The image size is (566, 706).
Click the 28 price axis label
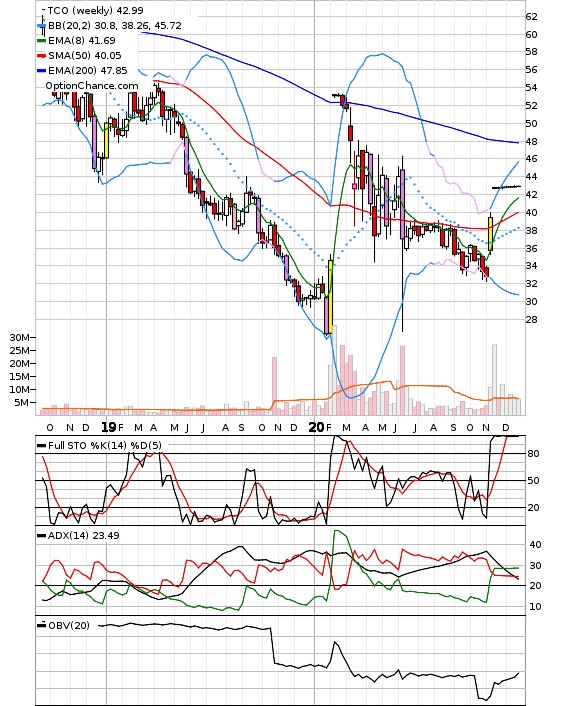(531, 320)
